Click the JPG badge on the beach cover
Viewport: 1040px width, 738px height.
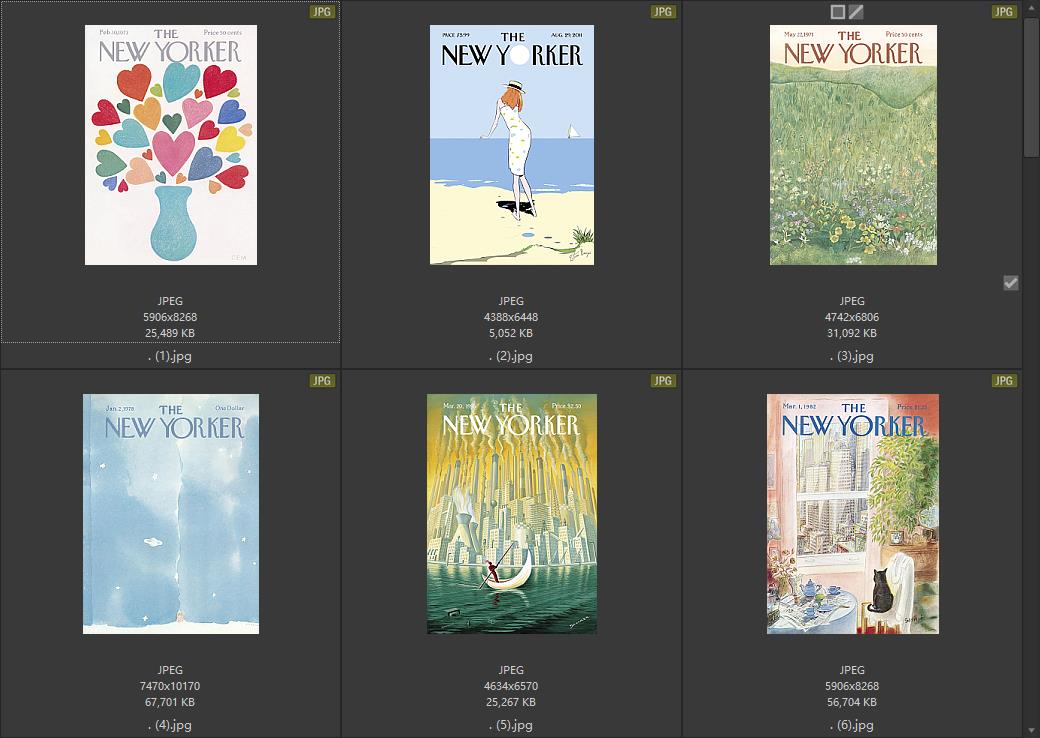click(x=663, y=11)
